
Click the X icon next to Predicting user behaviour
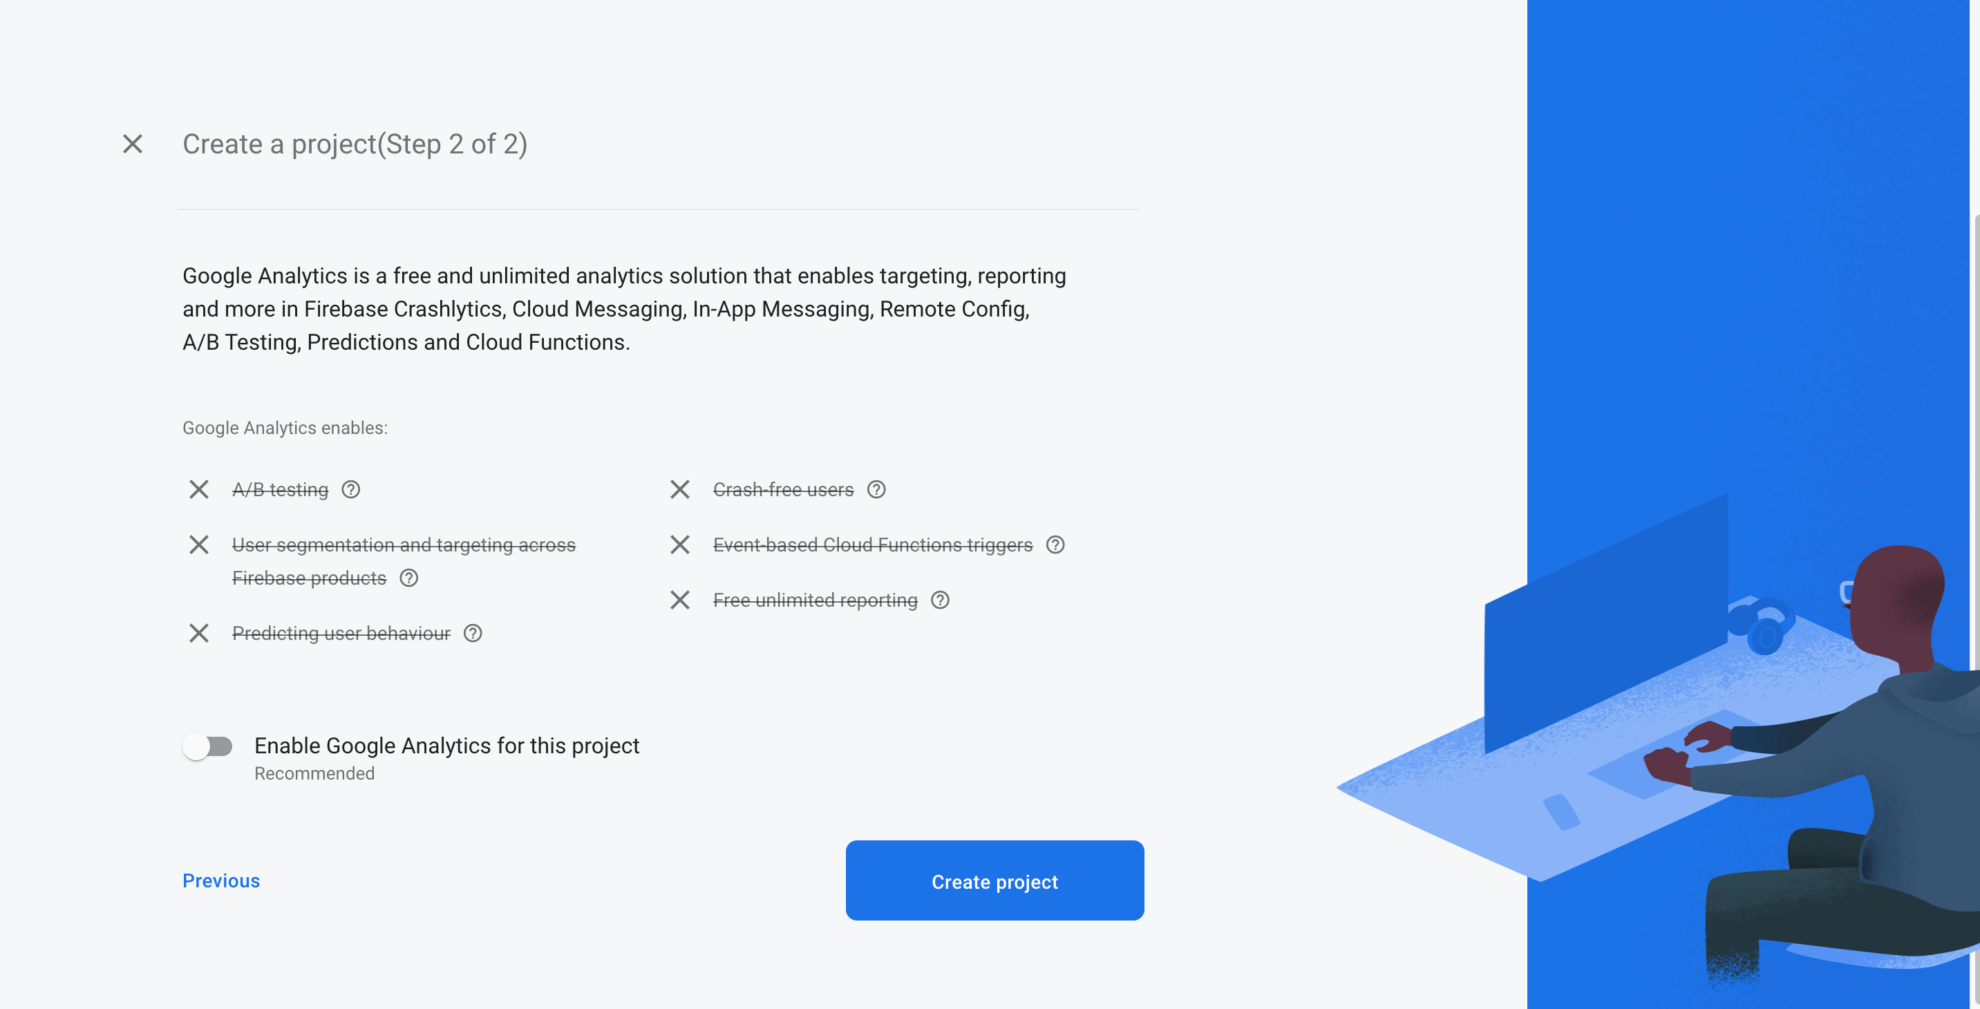click(198, 633)
